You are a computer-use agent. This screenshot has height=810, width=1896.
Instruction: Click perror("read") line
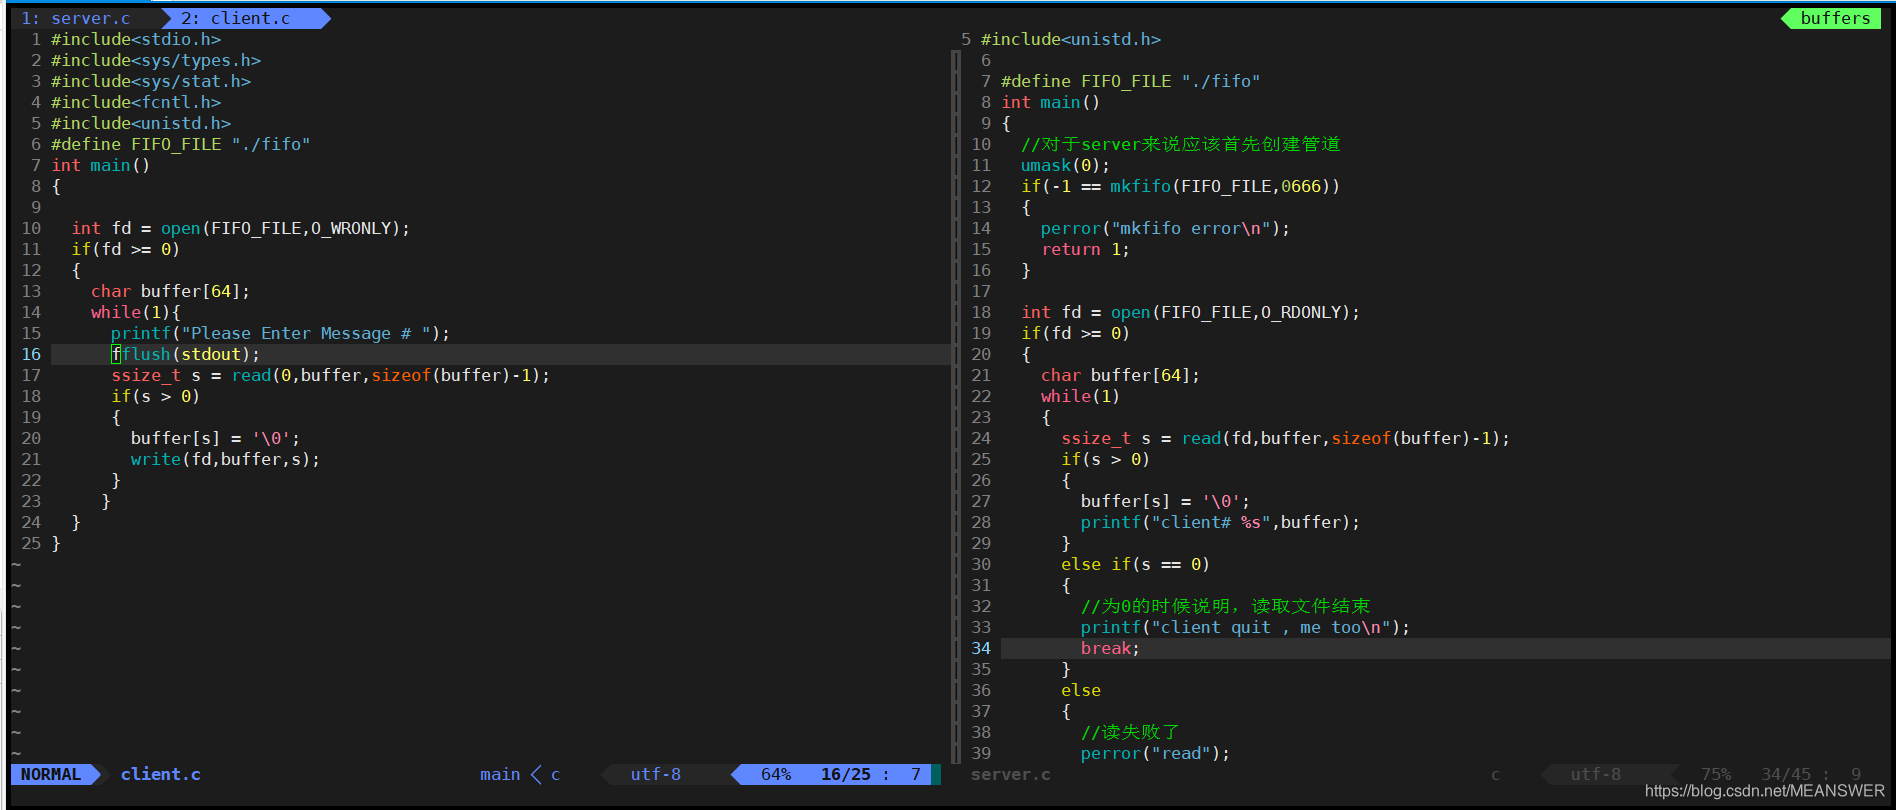click(x=1155, y=753)
